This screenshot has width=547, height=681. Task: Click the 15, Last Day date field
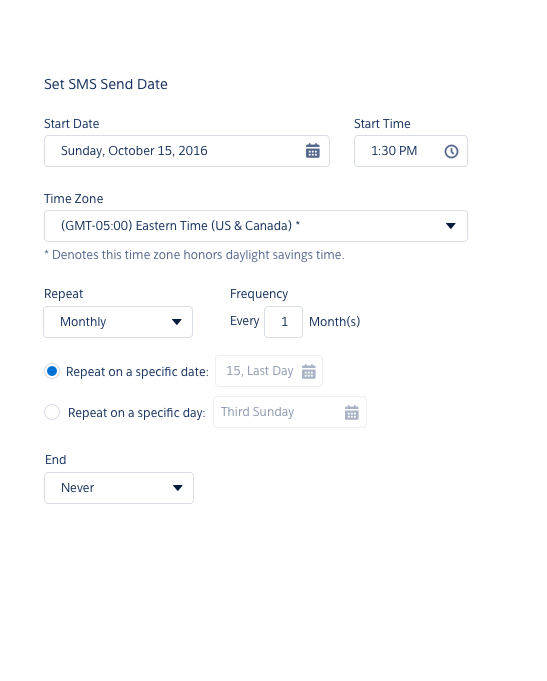269,371
